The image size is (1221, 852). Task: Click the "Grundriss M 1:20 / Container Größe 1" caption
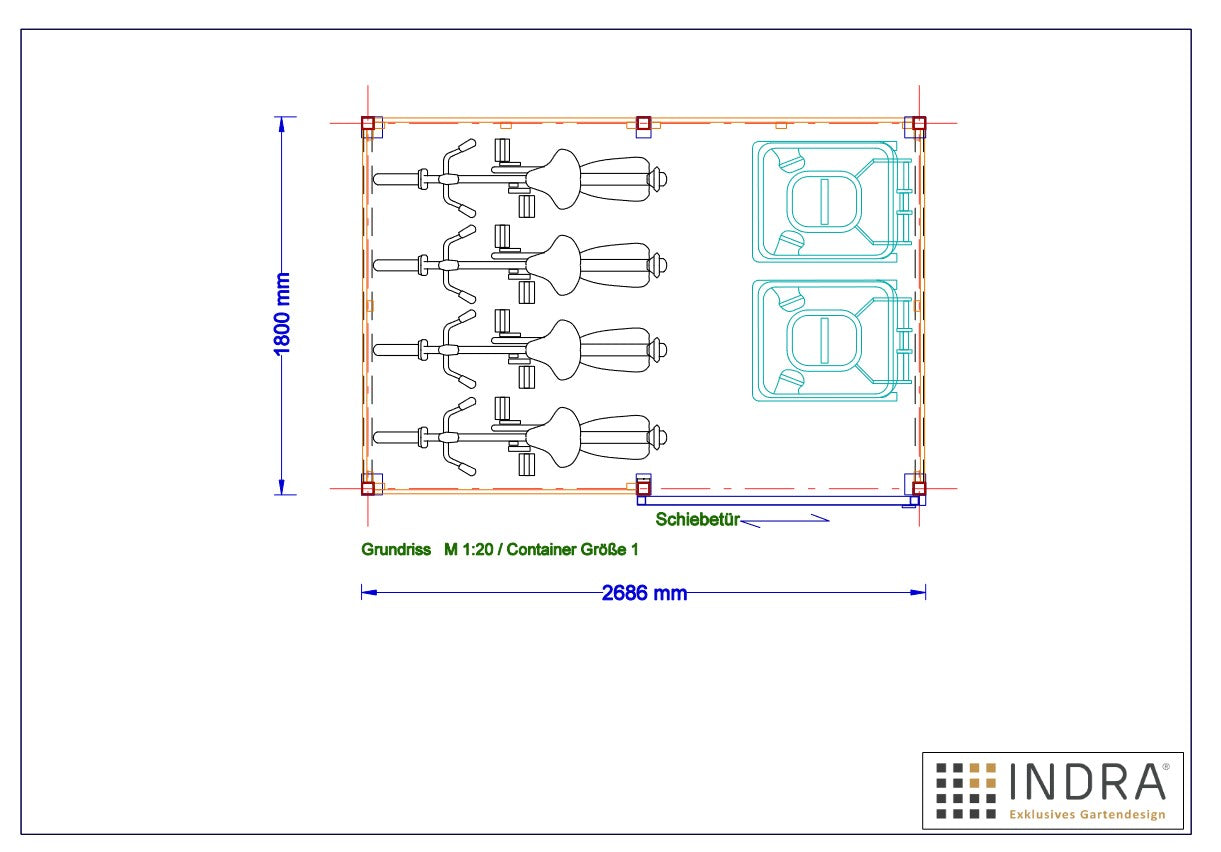[x=499, y=550]
